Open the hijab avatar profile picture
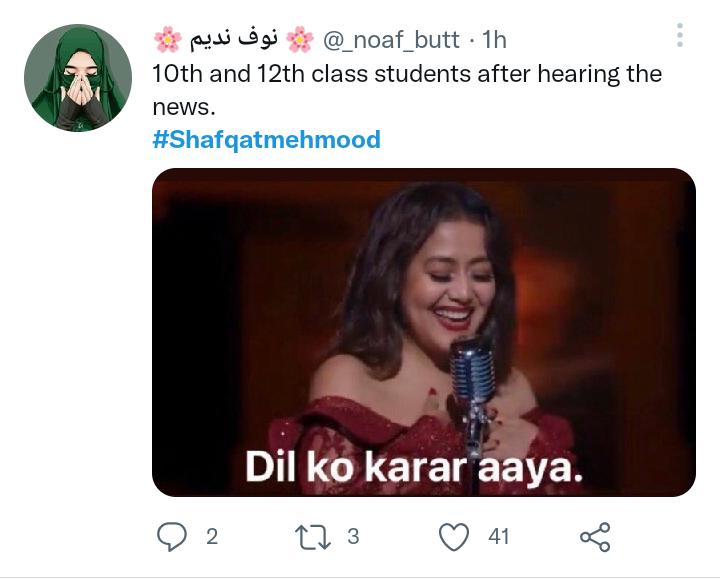The height and width of the screenshot is (580, 720). pos(78,78)
